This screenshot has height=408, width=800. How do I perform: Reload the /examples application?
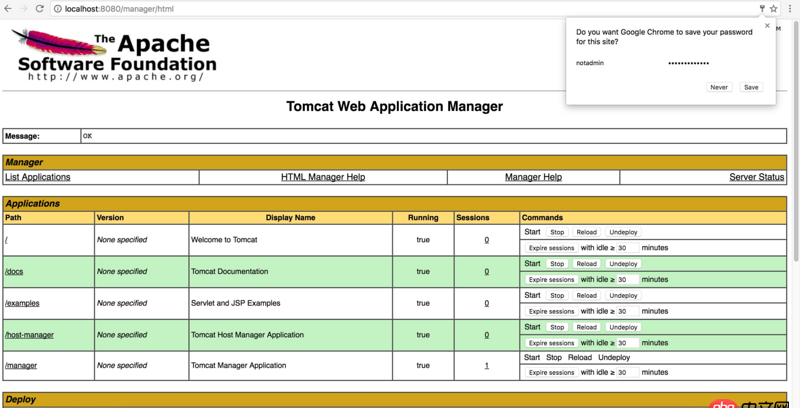tap(586, 296)
